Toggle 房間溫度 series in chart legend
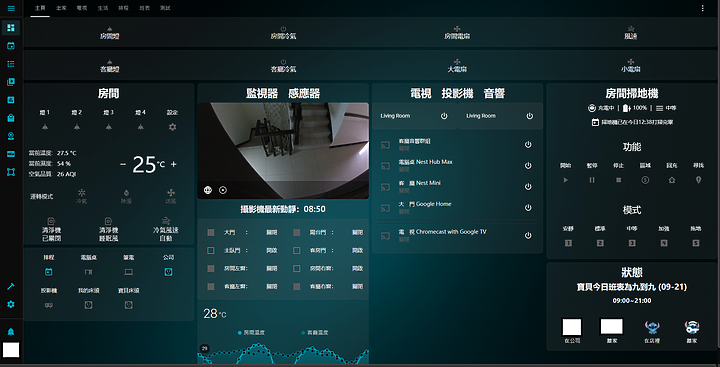The height and width of the screenshot is (367, 720). point(251,333)
